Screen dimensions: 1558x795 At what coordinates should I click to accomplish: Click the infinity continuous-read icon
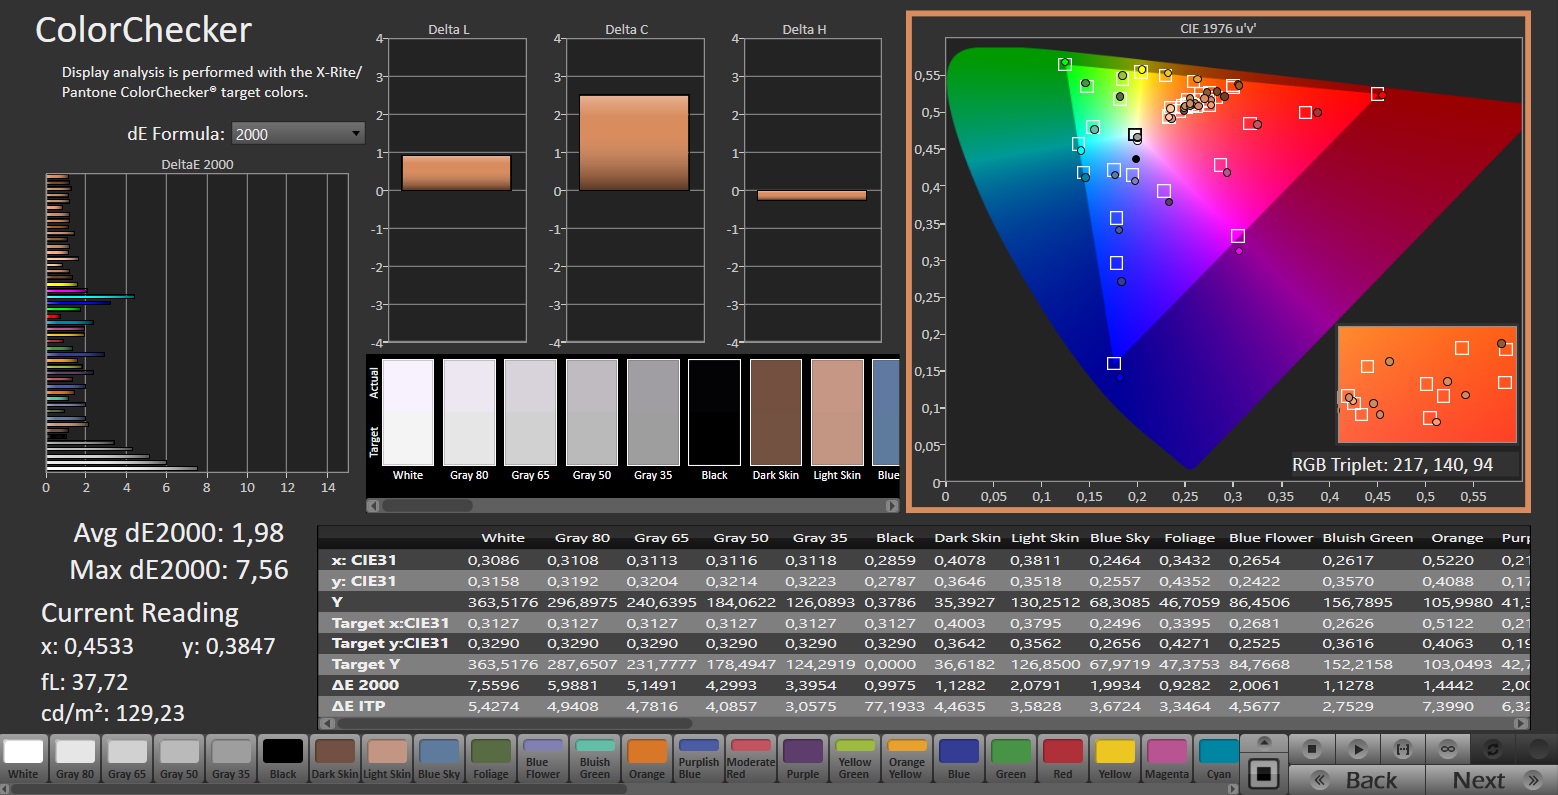click(1447, 749)
